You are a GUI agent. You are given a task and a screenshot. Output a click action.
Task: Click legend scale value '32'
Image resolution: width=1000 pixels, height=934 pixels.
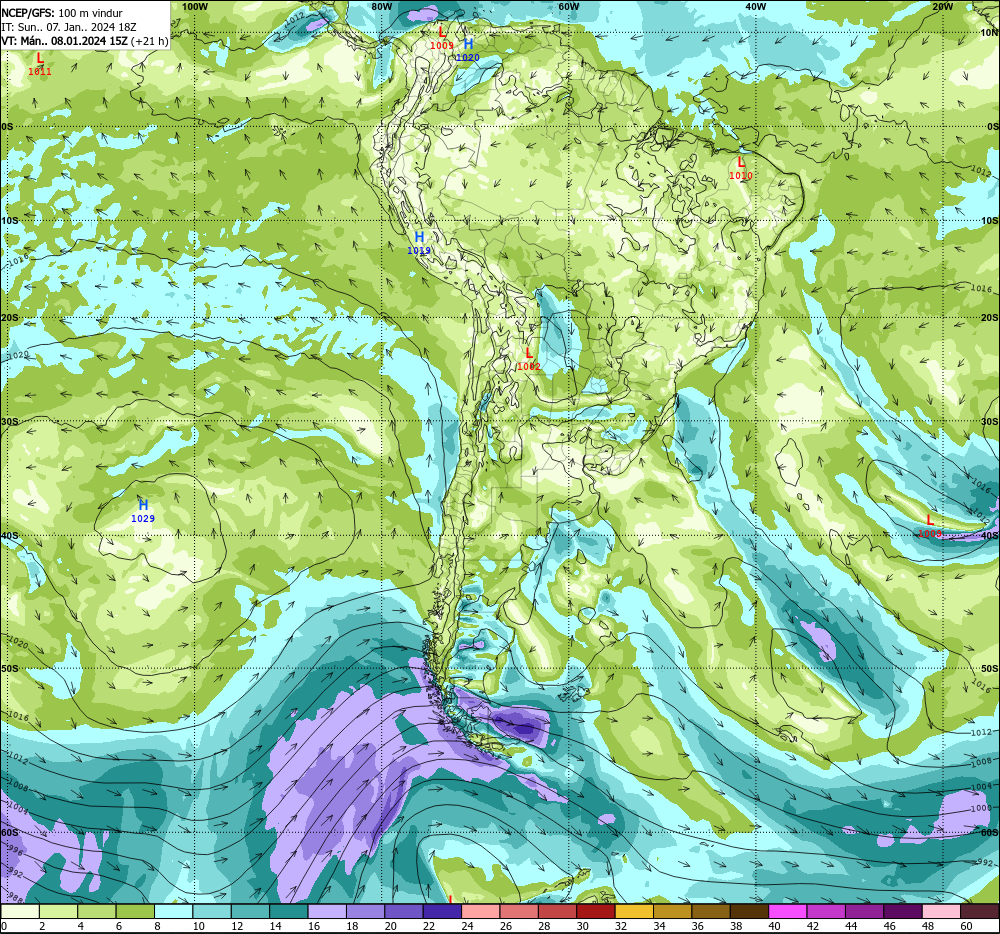[621, 926]
